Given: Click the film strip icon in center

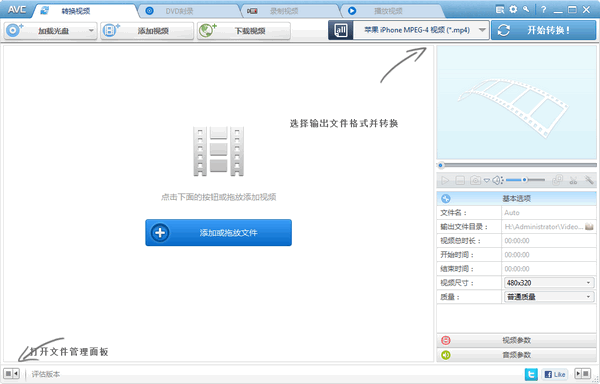Looking at the screenshot, I should tap(218, 151).
